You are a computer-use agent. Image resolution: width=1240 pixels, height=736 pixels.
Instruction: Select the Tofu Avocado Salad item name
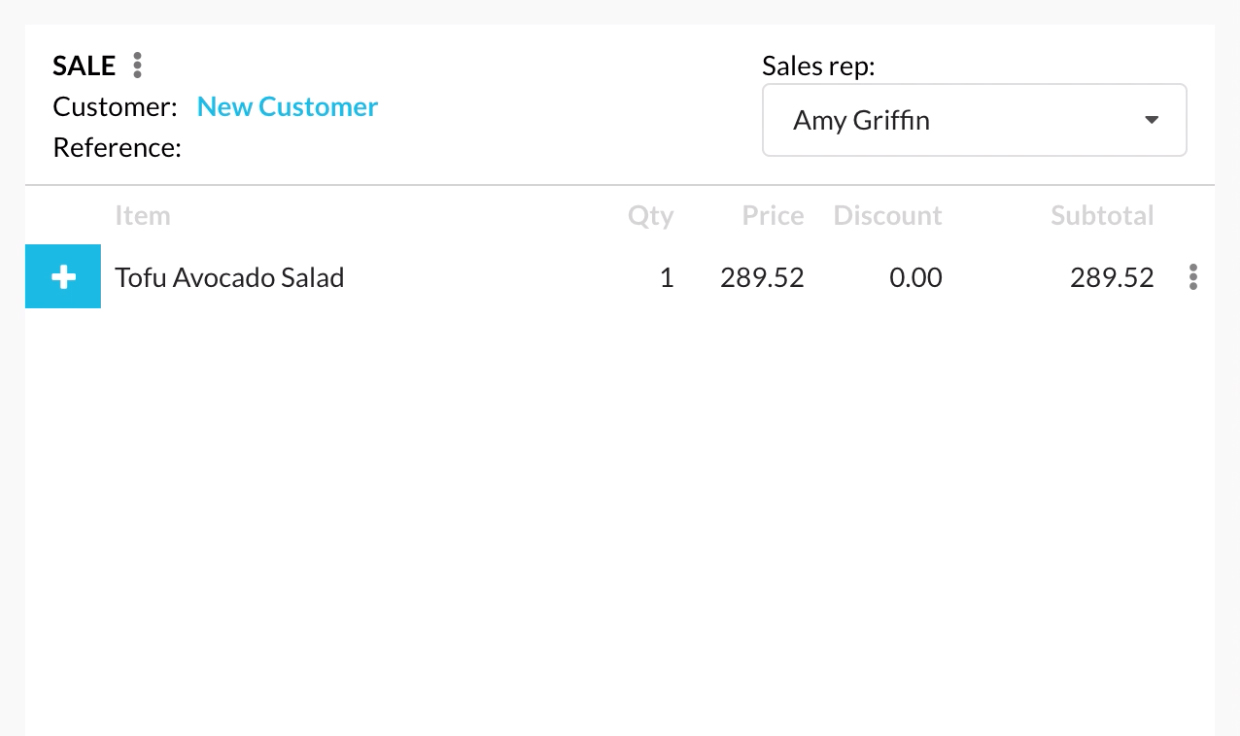pos(229,277)
